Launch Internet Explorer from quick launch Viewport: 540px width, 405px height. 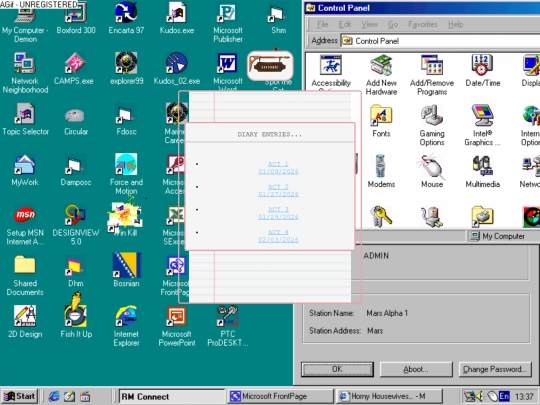coord(54,397)
